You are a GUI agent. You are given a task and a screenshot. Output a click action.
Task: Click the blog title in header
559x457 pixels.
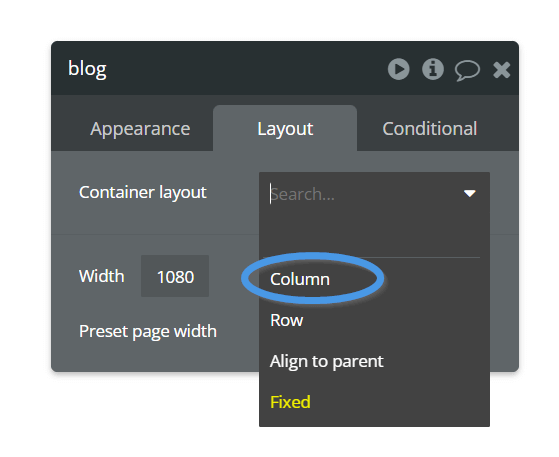click(x=87, y=69)
